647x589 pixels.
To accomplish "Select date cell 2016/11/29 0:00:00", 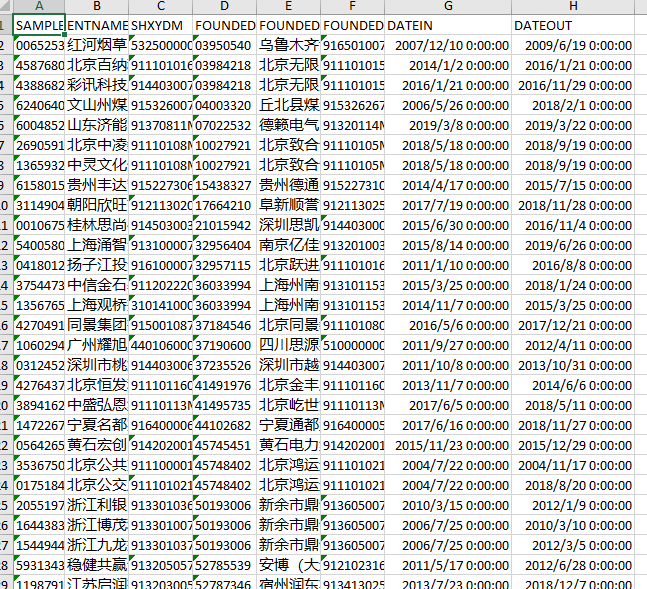I will [x=573, y=85].
